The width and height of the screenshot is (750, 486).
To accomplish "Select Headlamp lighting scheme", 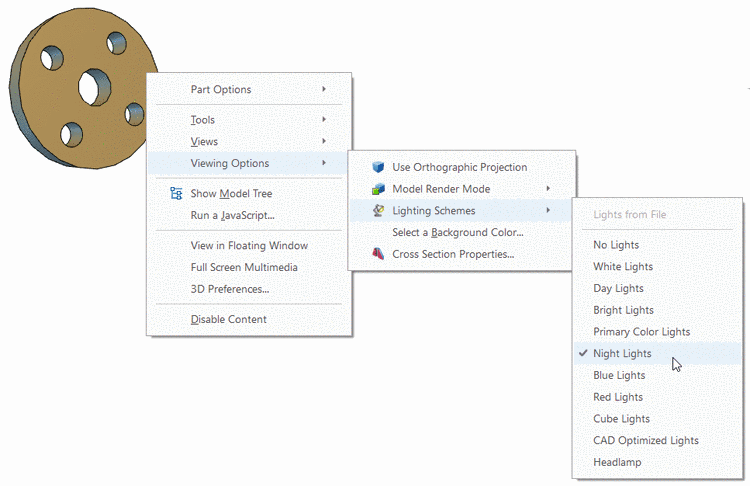I will (x=658, y=462).
